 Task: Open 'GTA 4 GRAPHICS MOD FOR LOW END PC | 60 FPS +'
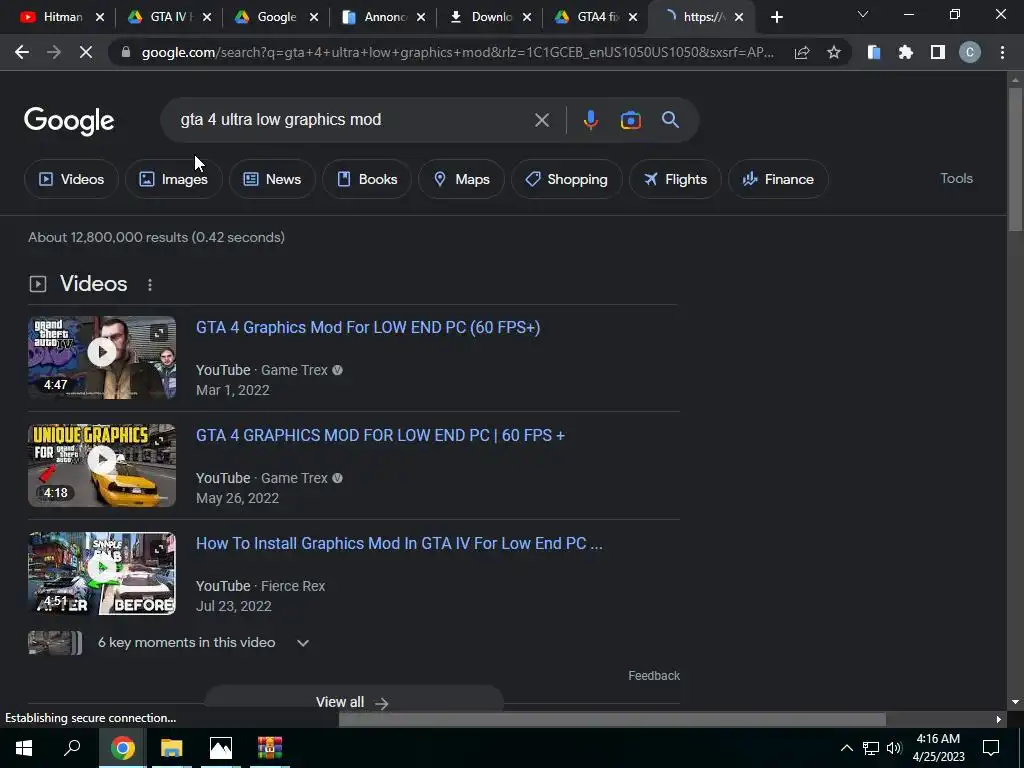pyautogui.click(x=380, y=435)
